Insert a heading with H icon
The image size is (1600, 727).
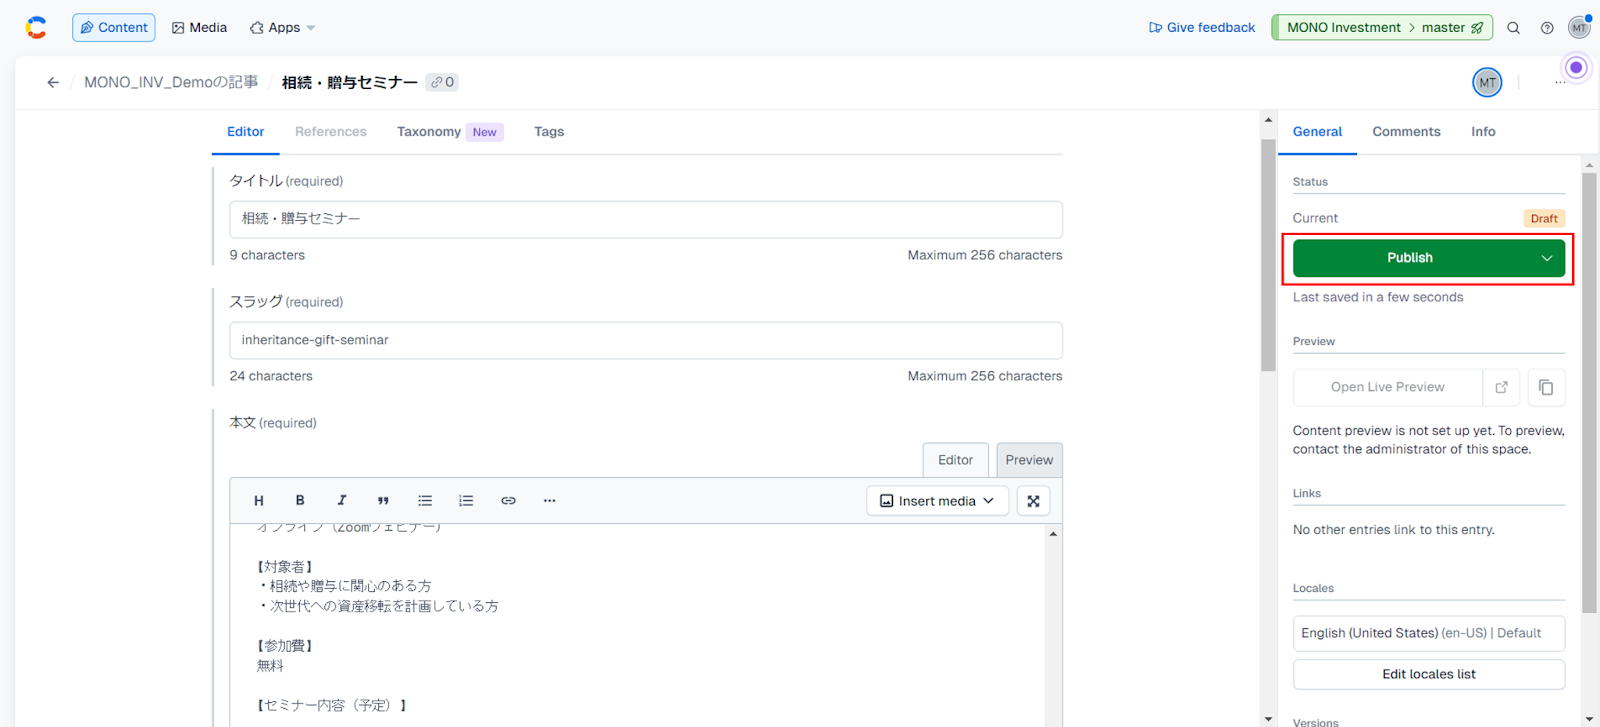point(259,501)
